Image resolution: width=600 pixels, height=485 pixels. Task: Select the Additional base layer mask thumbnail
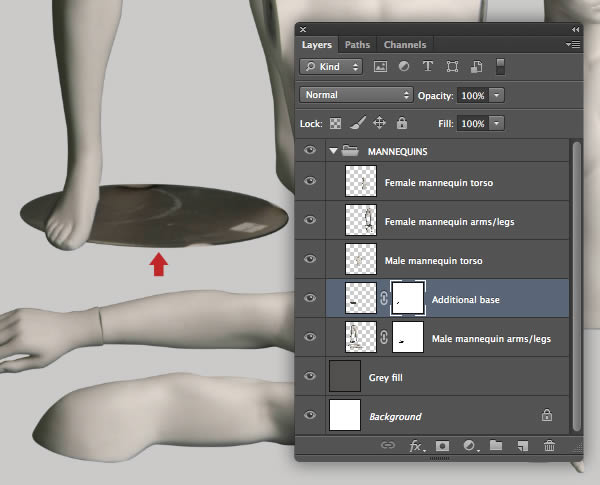click(x=409, y=299)
